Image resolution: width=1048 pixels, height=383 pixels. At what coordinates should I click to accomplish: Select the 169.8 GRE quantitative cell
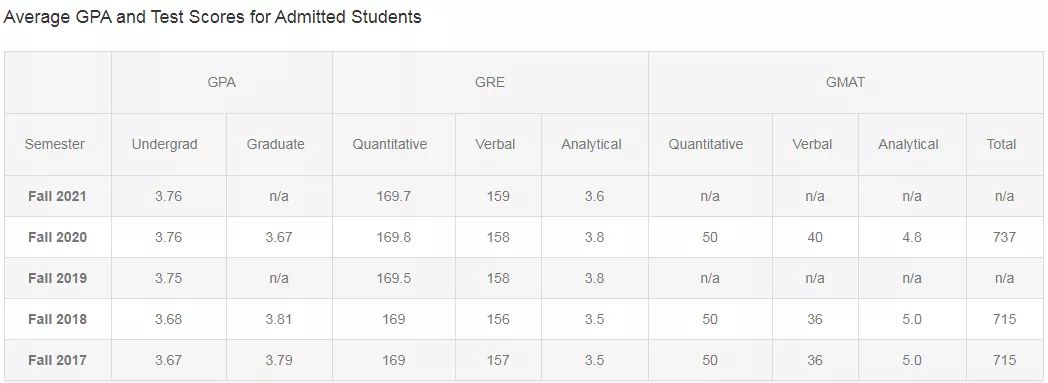click(x=394, y=237)
